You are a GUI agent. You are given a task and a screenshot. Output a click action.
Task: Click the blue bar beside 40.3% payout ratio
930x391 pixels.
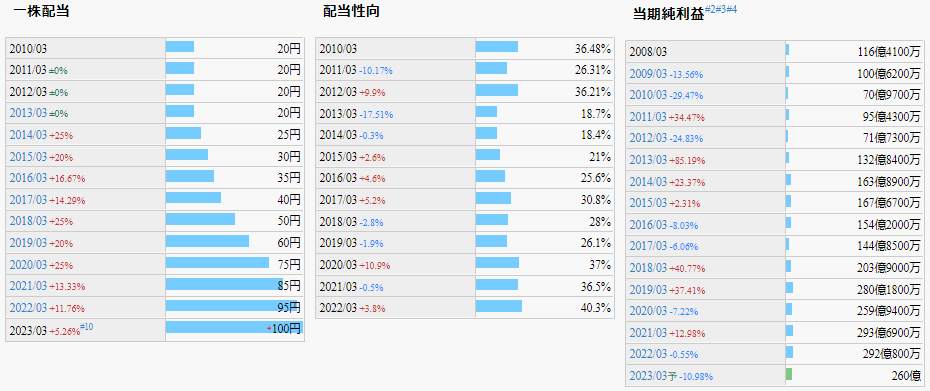click(x=499, y=306)
